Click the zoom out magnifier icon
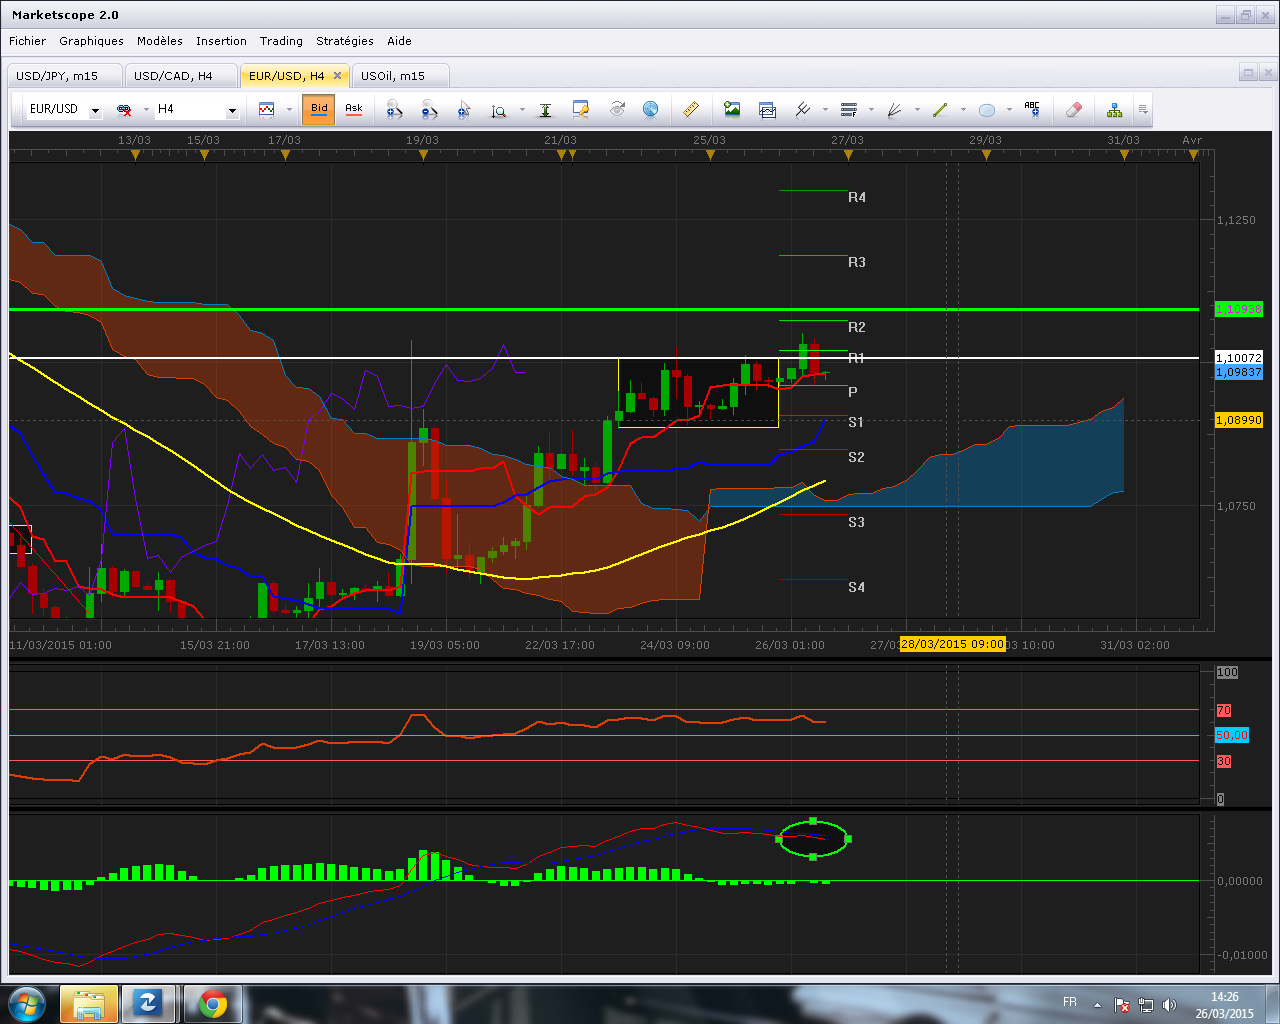Screen dimensions: 1280x1024 [429, 110]
